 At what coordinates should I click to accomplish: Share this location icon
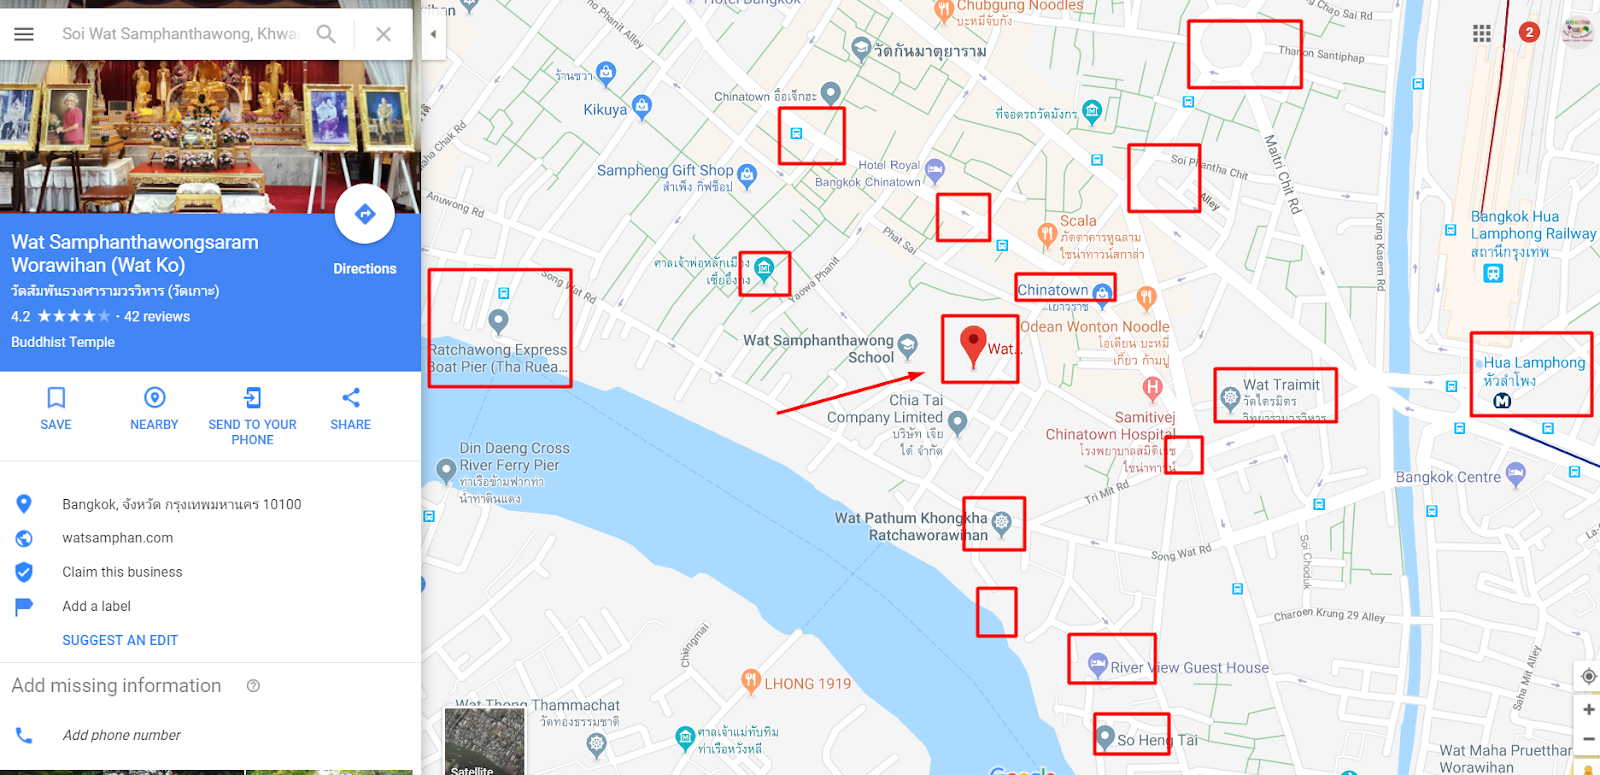tap(350, 398)
